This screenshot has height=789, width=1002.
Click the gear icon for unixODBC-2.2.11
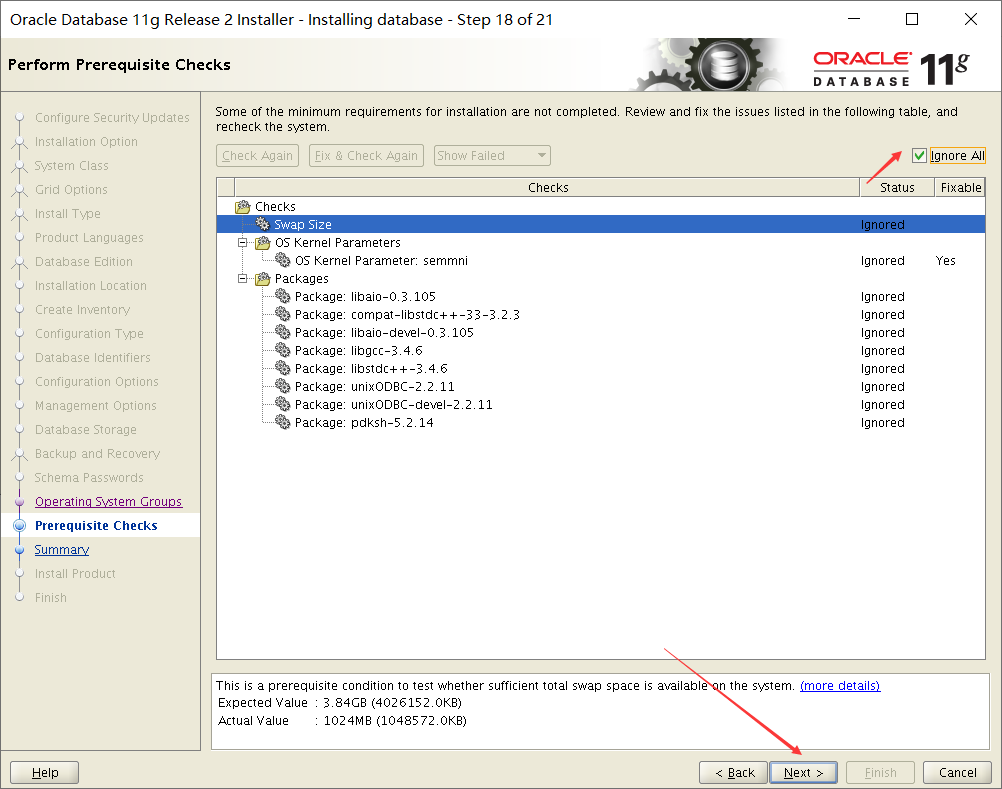coord(282,387)
